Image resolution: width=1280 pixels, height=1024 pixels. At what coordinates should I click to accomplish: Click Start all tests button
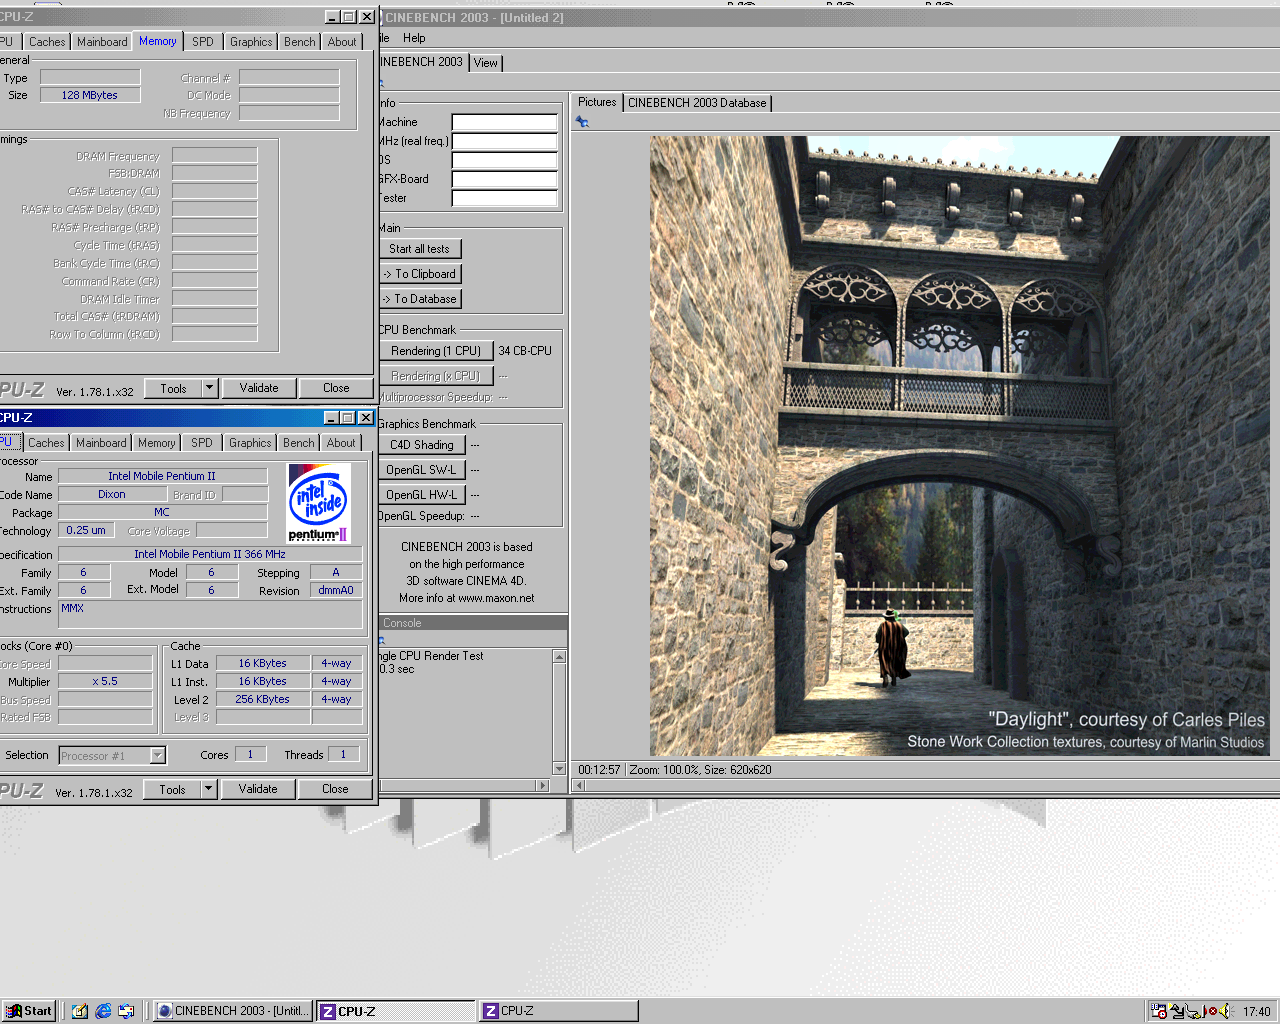[420, 249]
